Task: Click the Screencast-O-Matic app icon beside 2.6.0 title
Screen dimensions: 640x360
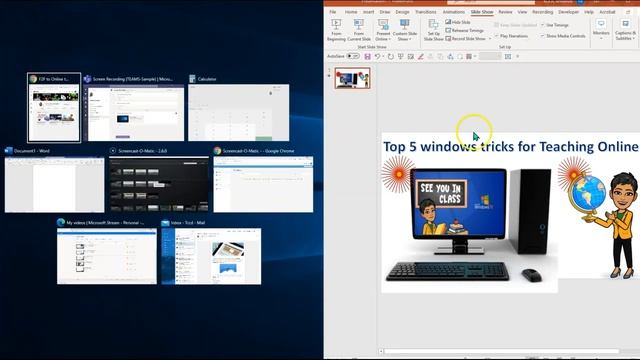Action: (x=113, y=151)
